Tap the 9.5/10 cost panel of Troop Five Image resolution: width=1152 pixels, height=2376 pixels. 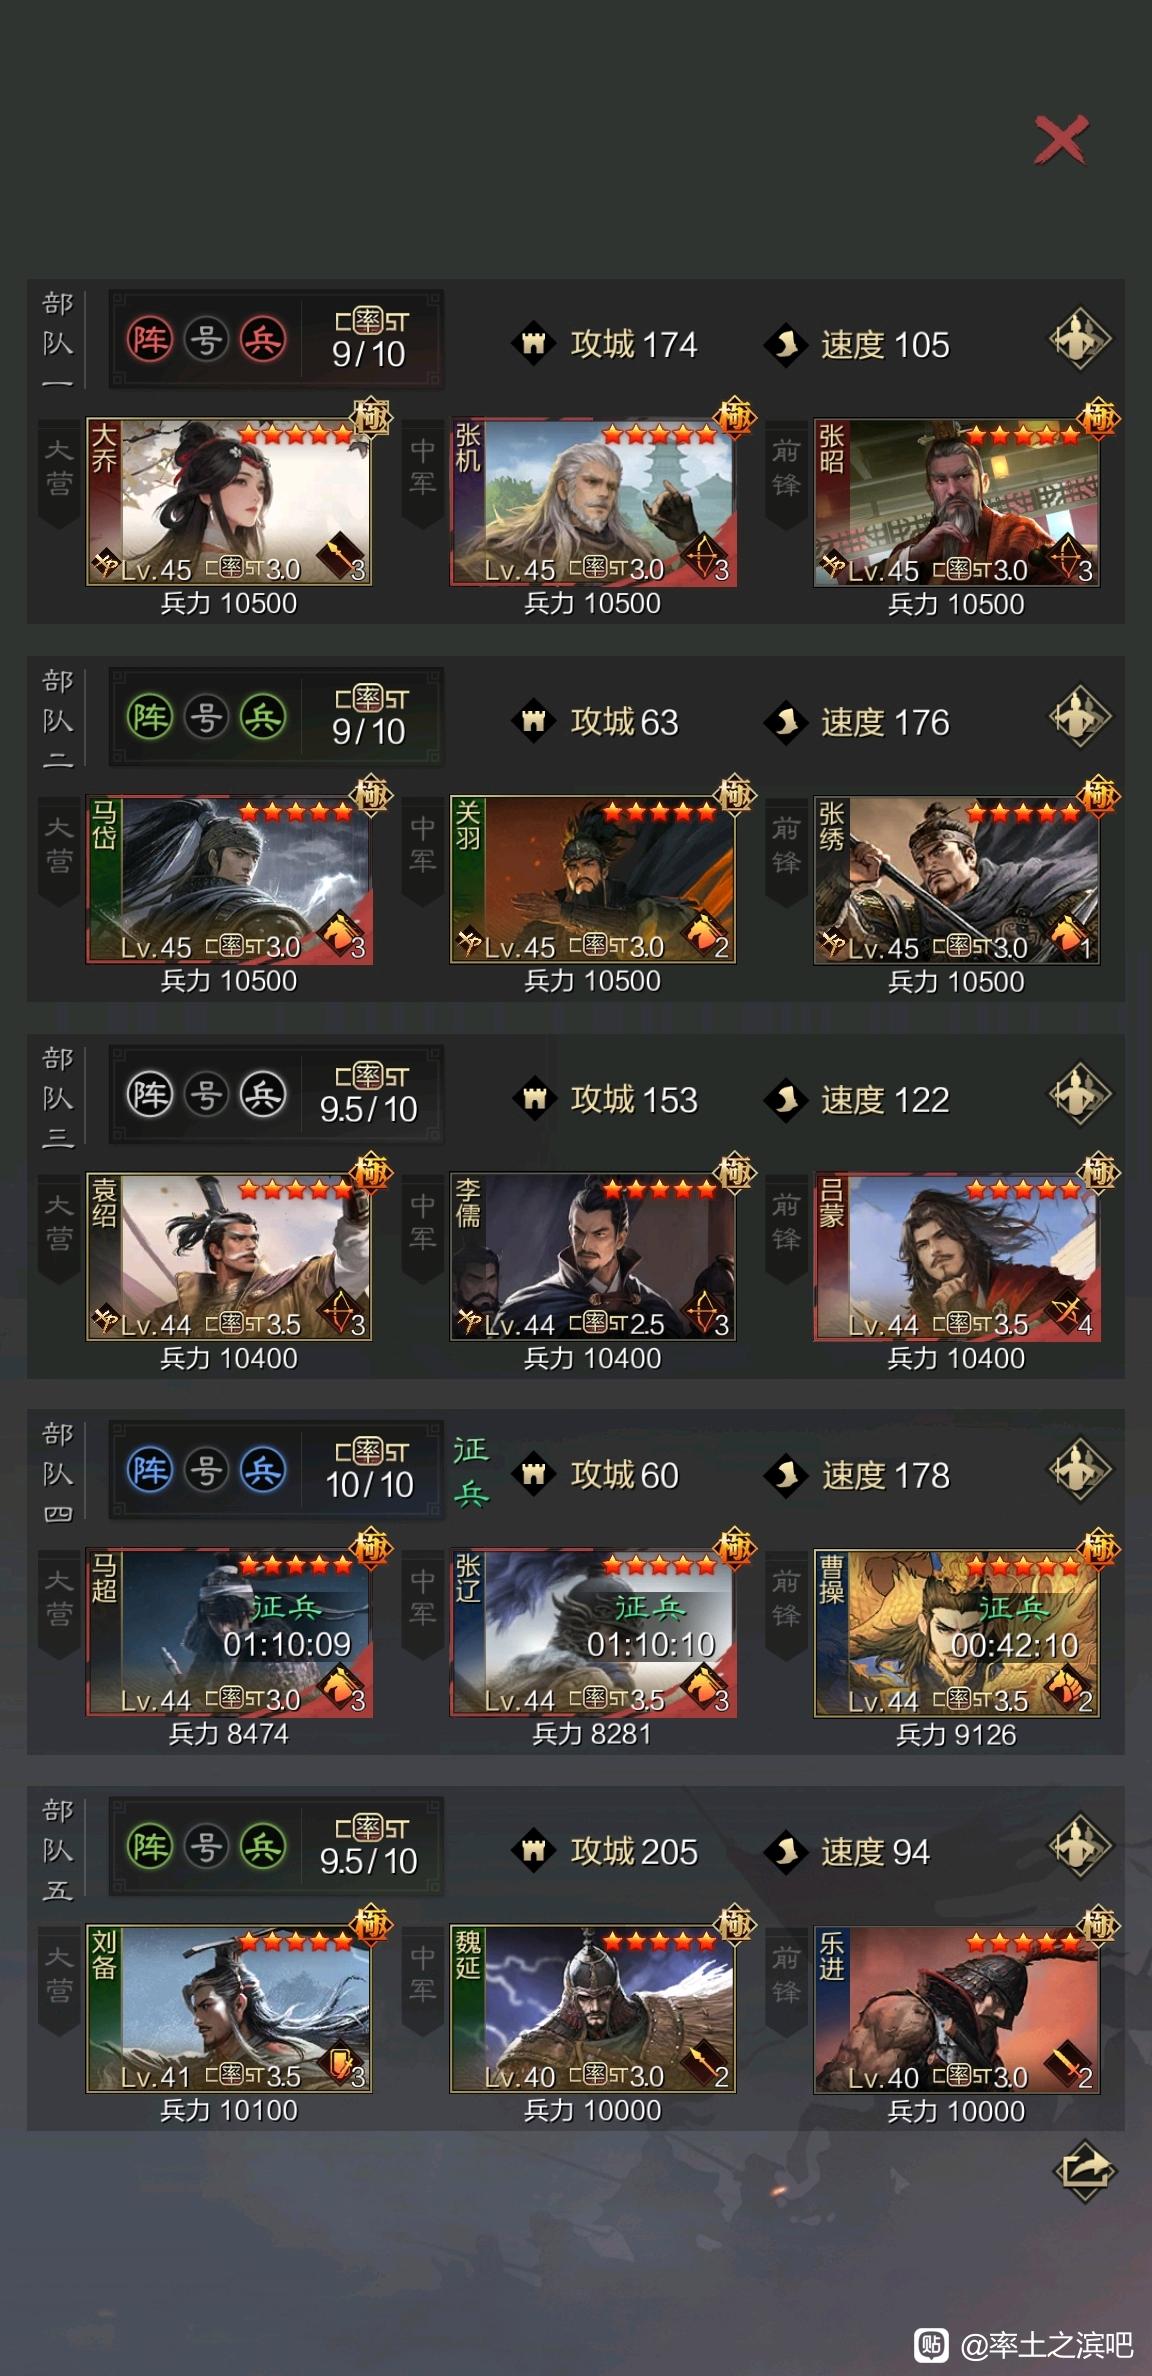tap(369, 1846)
